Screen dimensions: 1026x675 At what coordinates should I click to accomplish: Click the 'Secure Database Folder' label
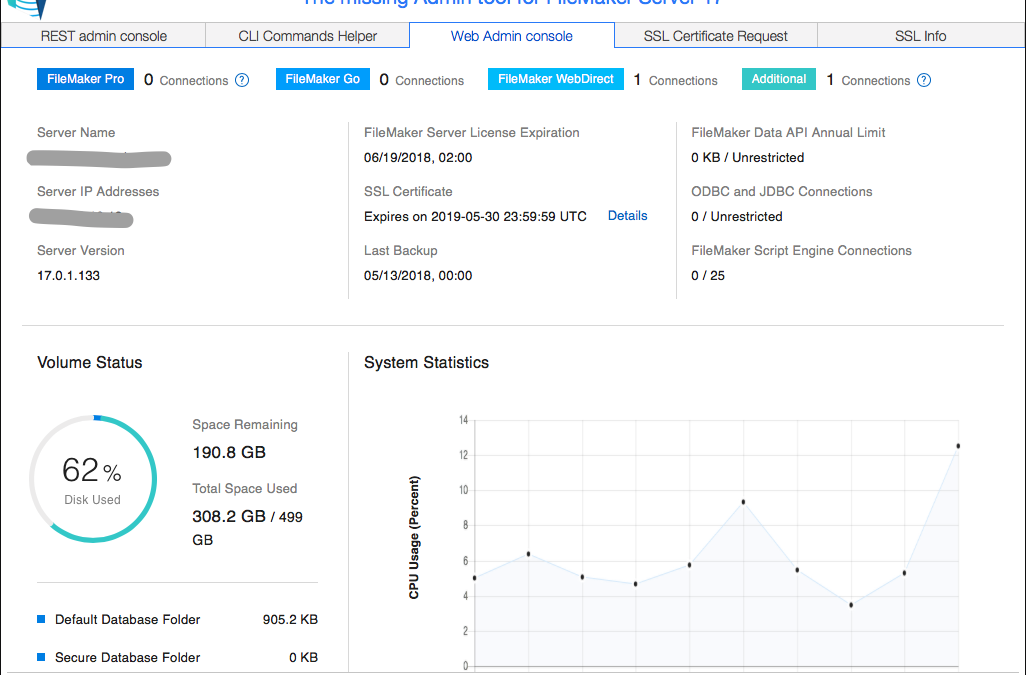click(x=128, y=657)
